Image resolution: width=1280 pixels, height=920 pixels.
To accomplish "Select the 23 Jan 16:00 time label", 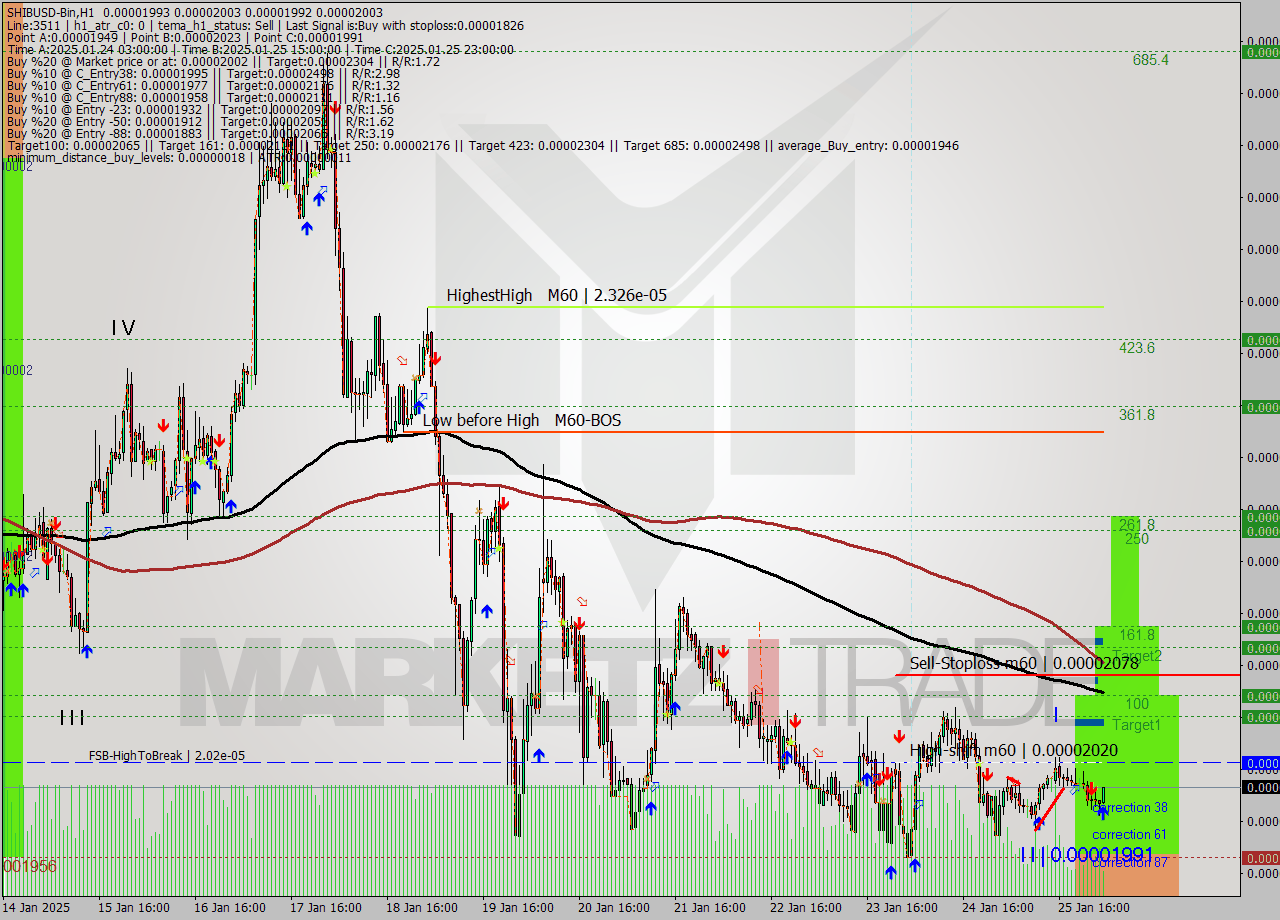I will (x=901, y=908).
